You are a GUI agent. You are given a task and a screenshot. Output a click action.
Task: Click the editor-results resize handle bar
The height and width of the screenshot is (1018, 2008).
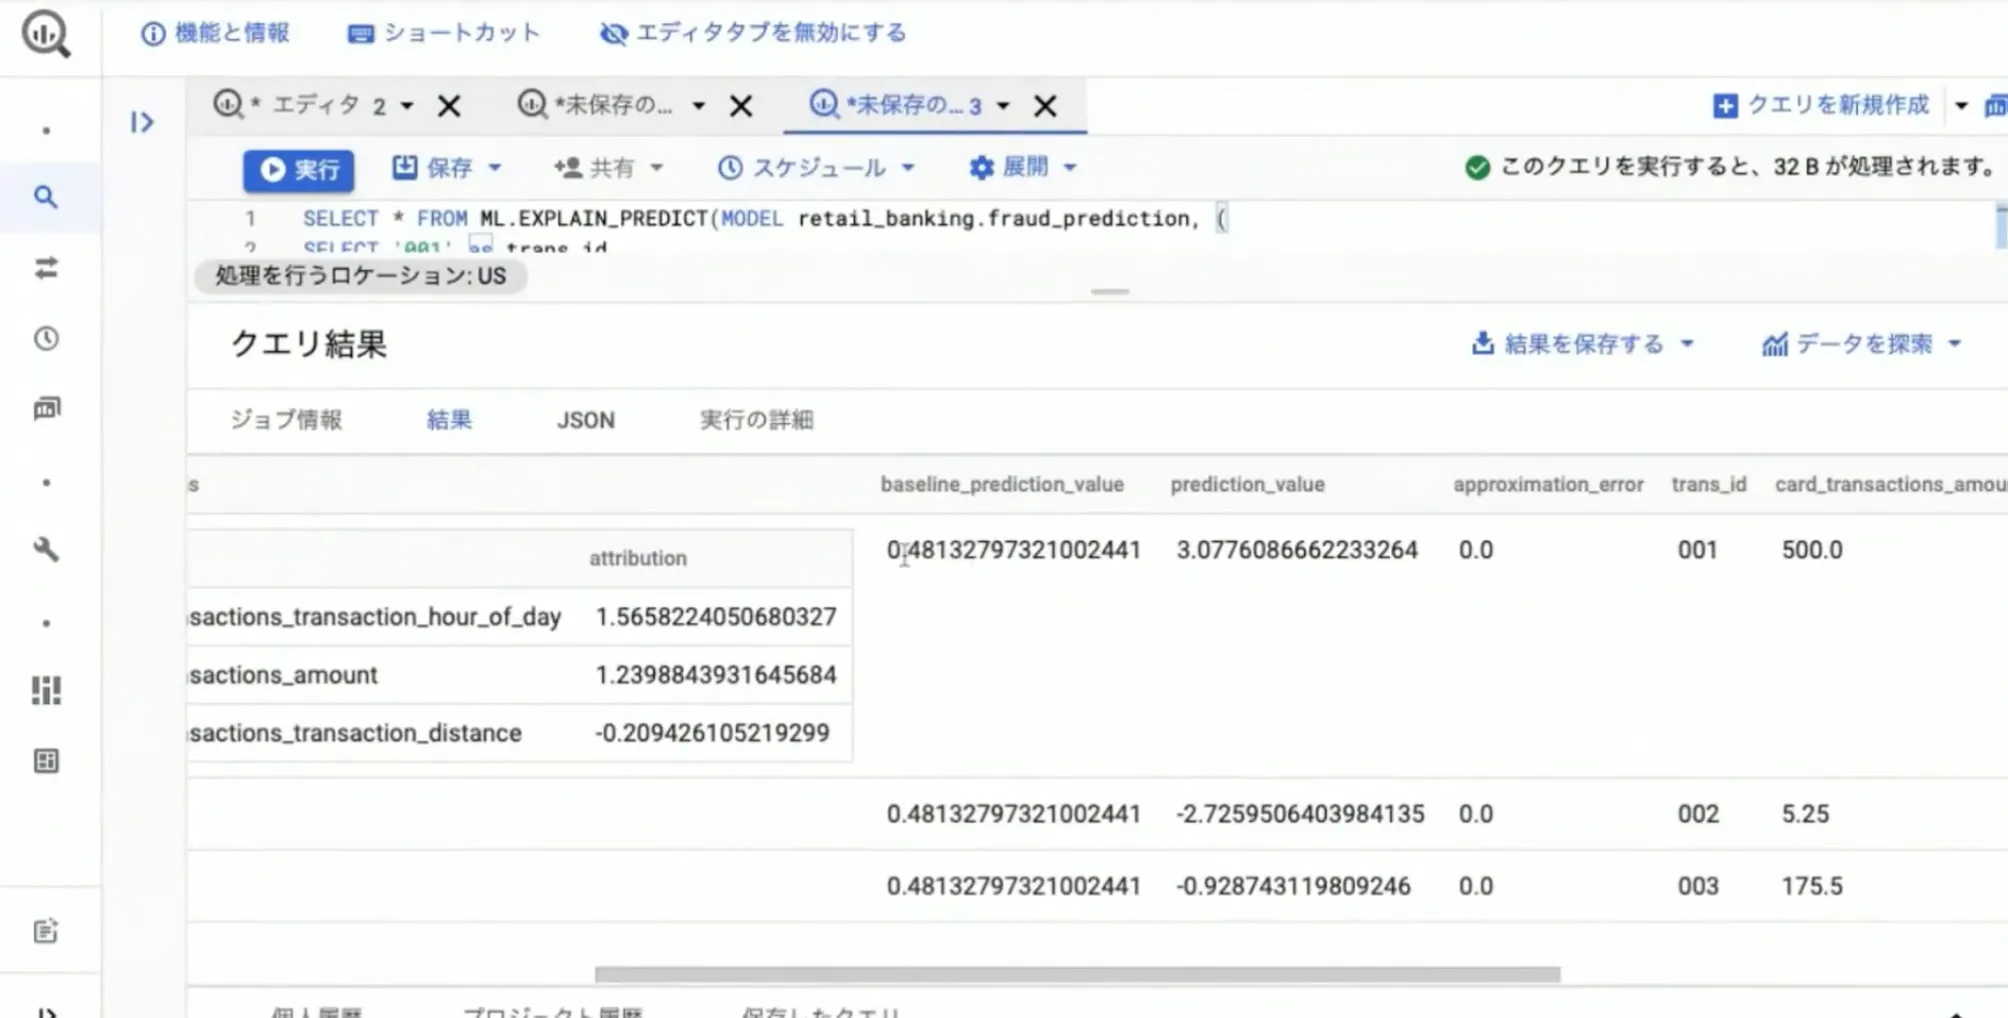[1110, 292]
